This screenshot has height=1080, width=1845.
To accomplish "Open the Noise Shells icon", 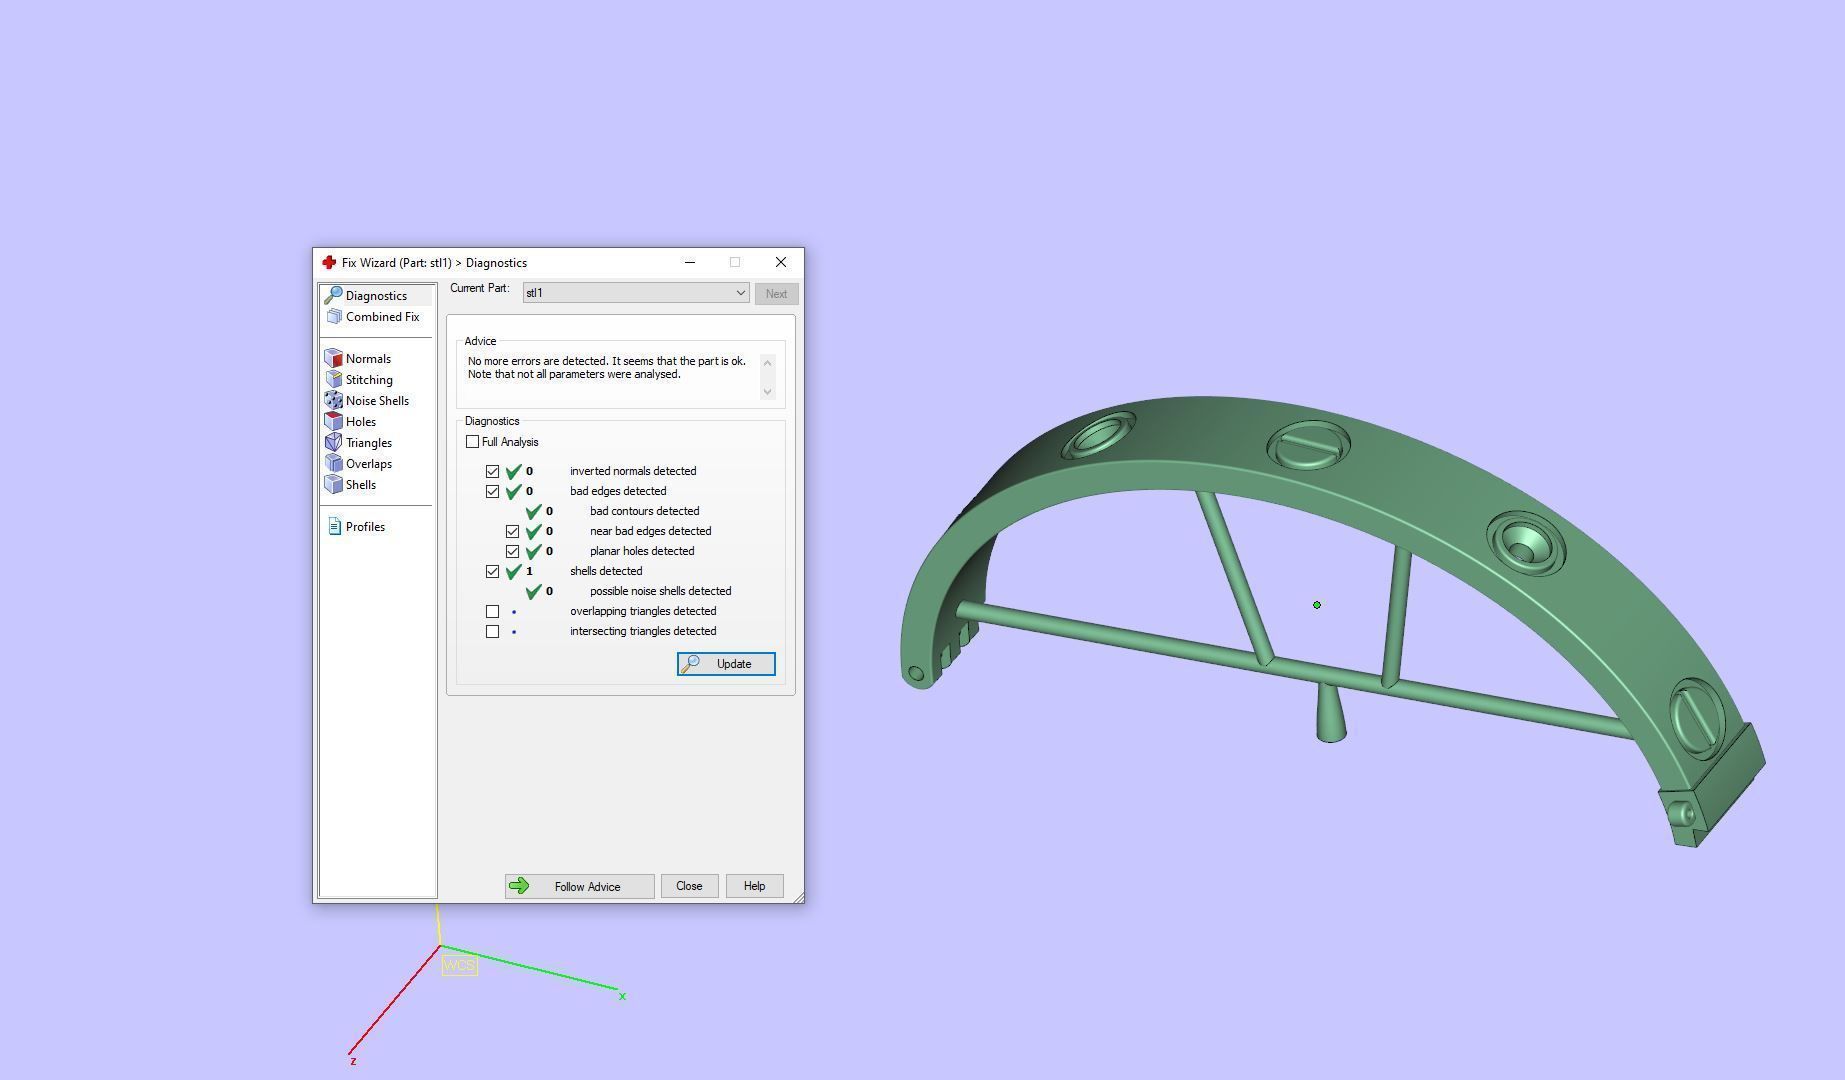I will tap(334, 401).
